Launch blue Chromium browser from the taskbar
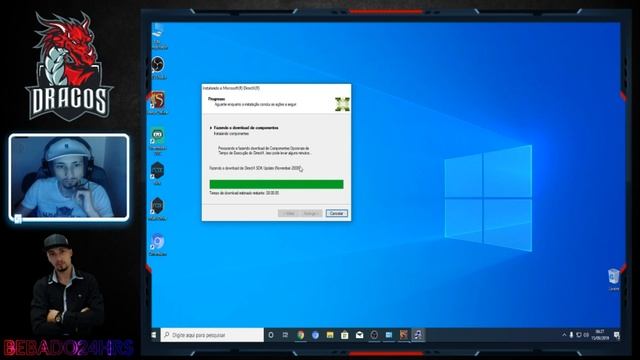This screenshot has width=640, height=360. click(316, 335)
